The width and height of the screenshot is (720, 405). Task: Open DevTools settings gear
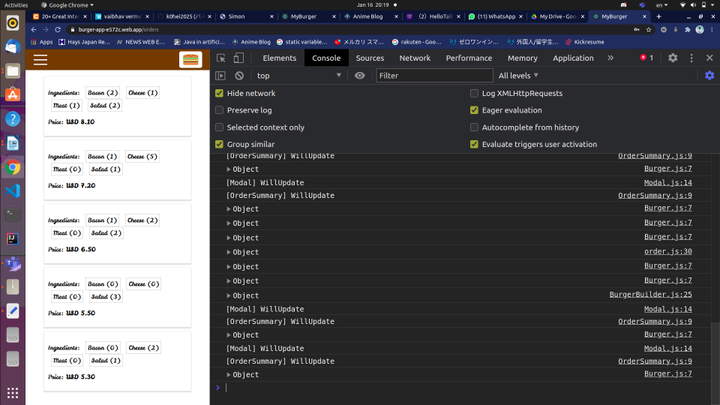coord(673,58)
